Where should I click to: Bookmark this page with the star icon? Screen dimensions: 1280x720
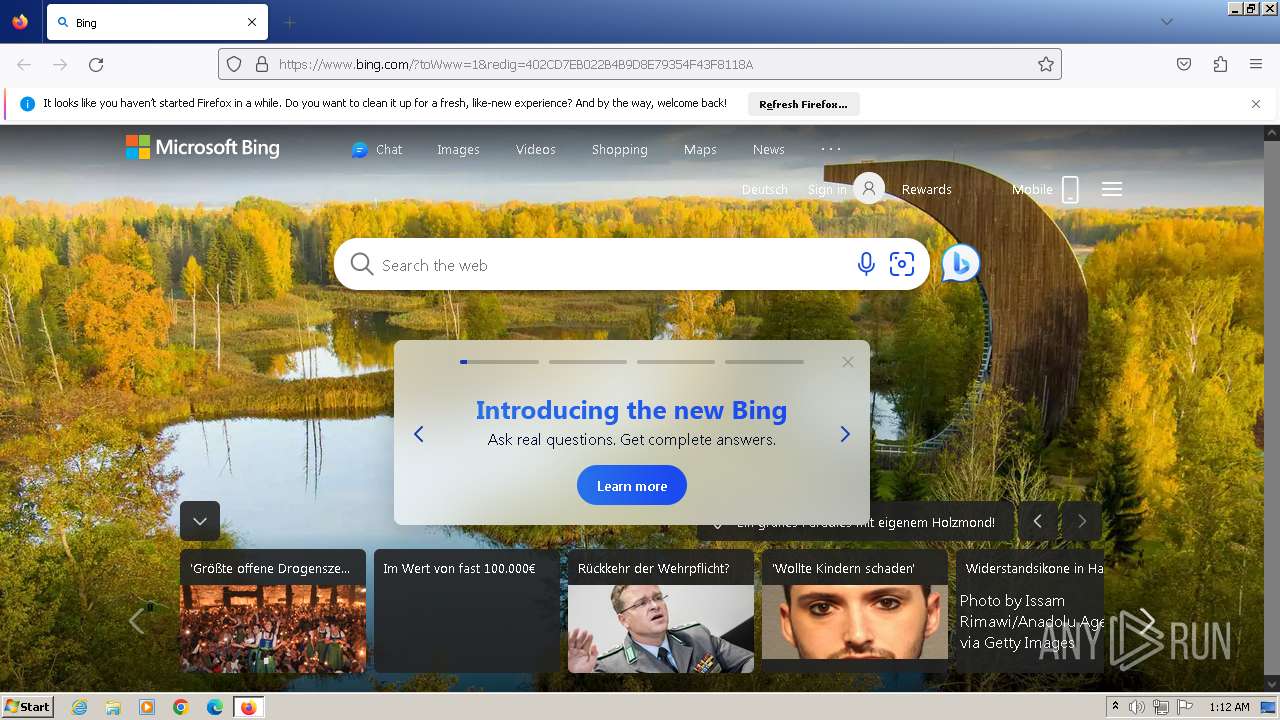point(1046,64)
